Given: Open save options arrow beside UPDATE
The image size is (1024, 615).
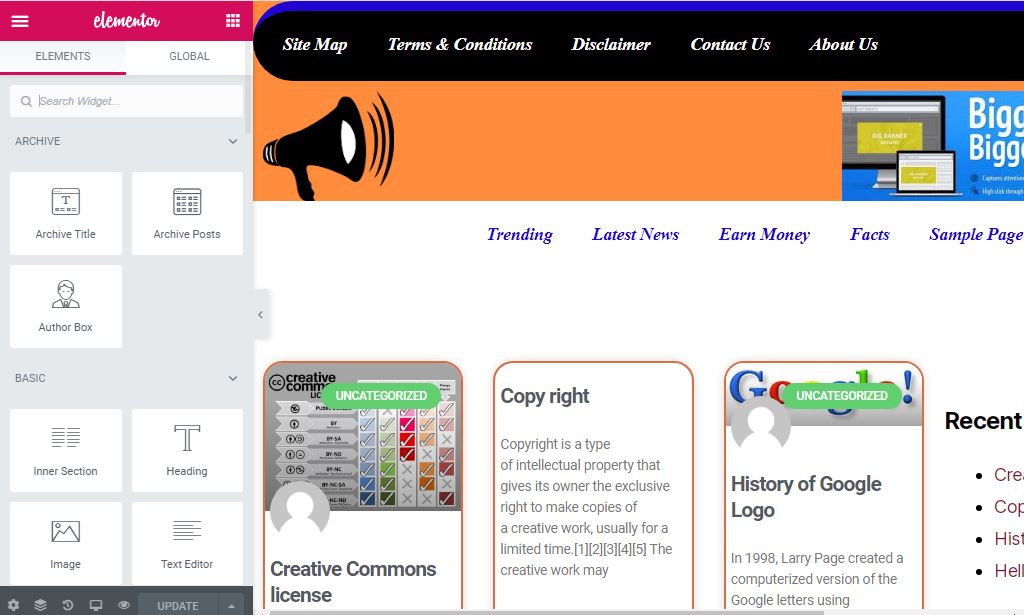Looking at the screenshot, I should click(231, 605).
